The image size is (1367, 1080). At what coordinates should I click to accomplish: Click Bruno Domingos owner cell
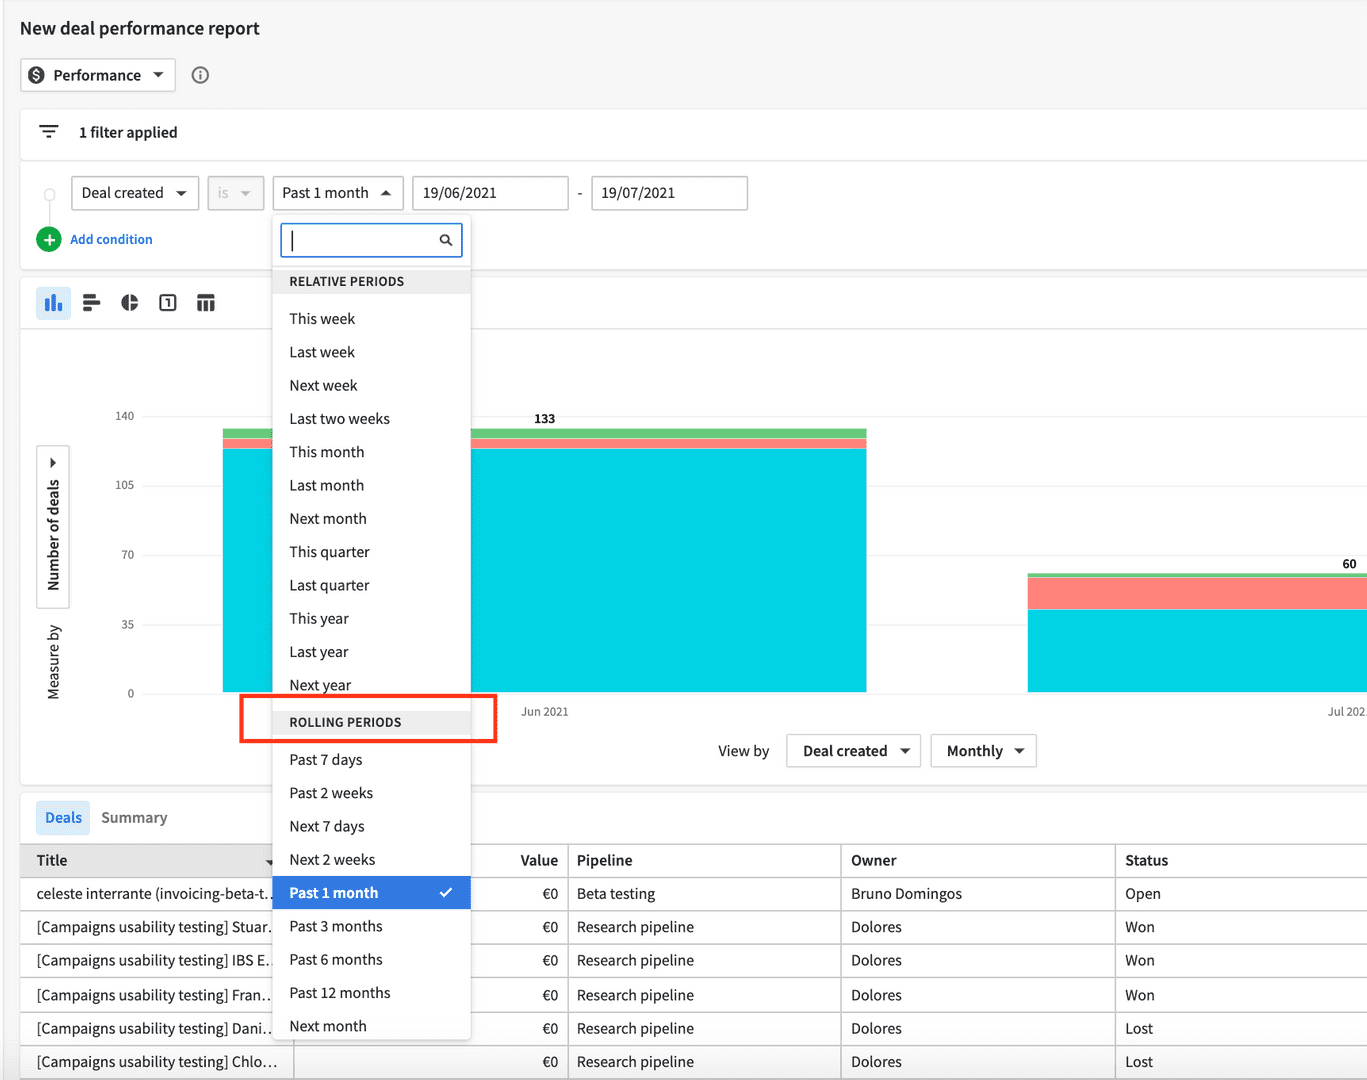[906, 894]
